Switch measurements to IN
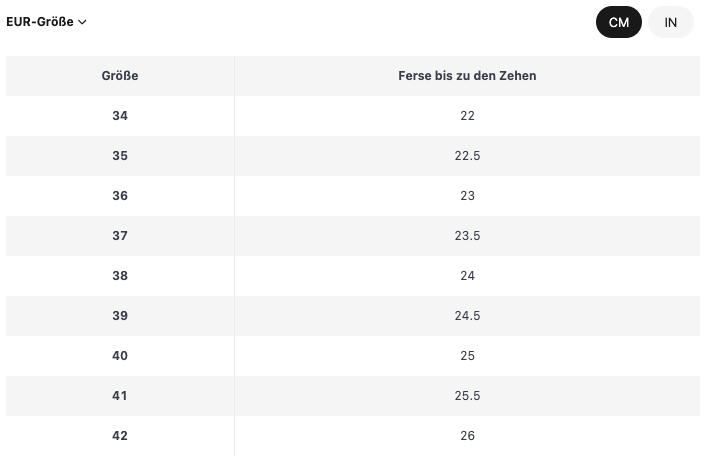Viewport: 710px width, 456px height. point(671,22)
